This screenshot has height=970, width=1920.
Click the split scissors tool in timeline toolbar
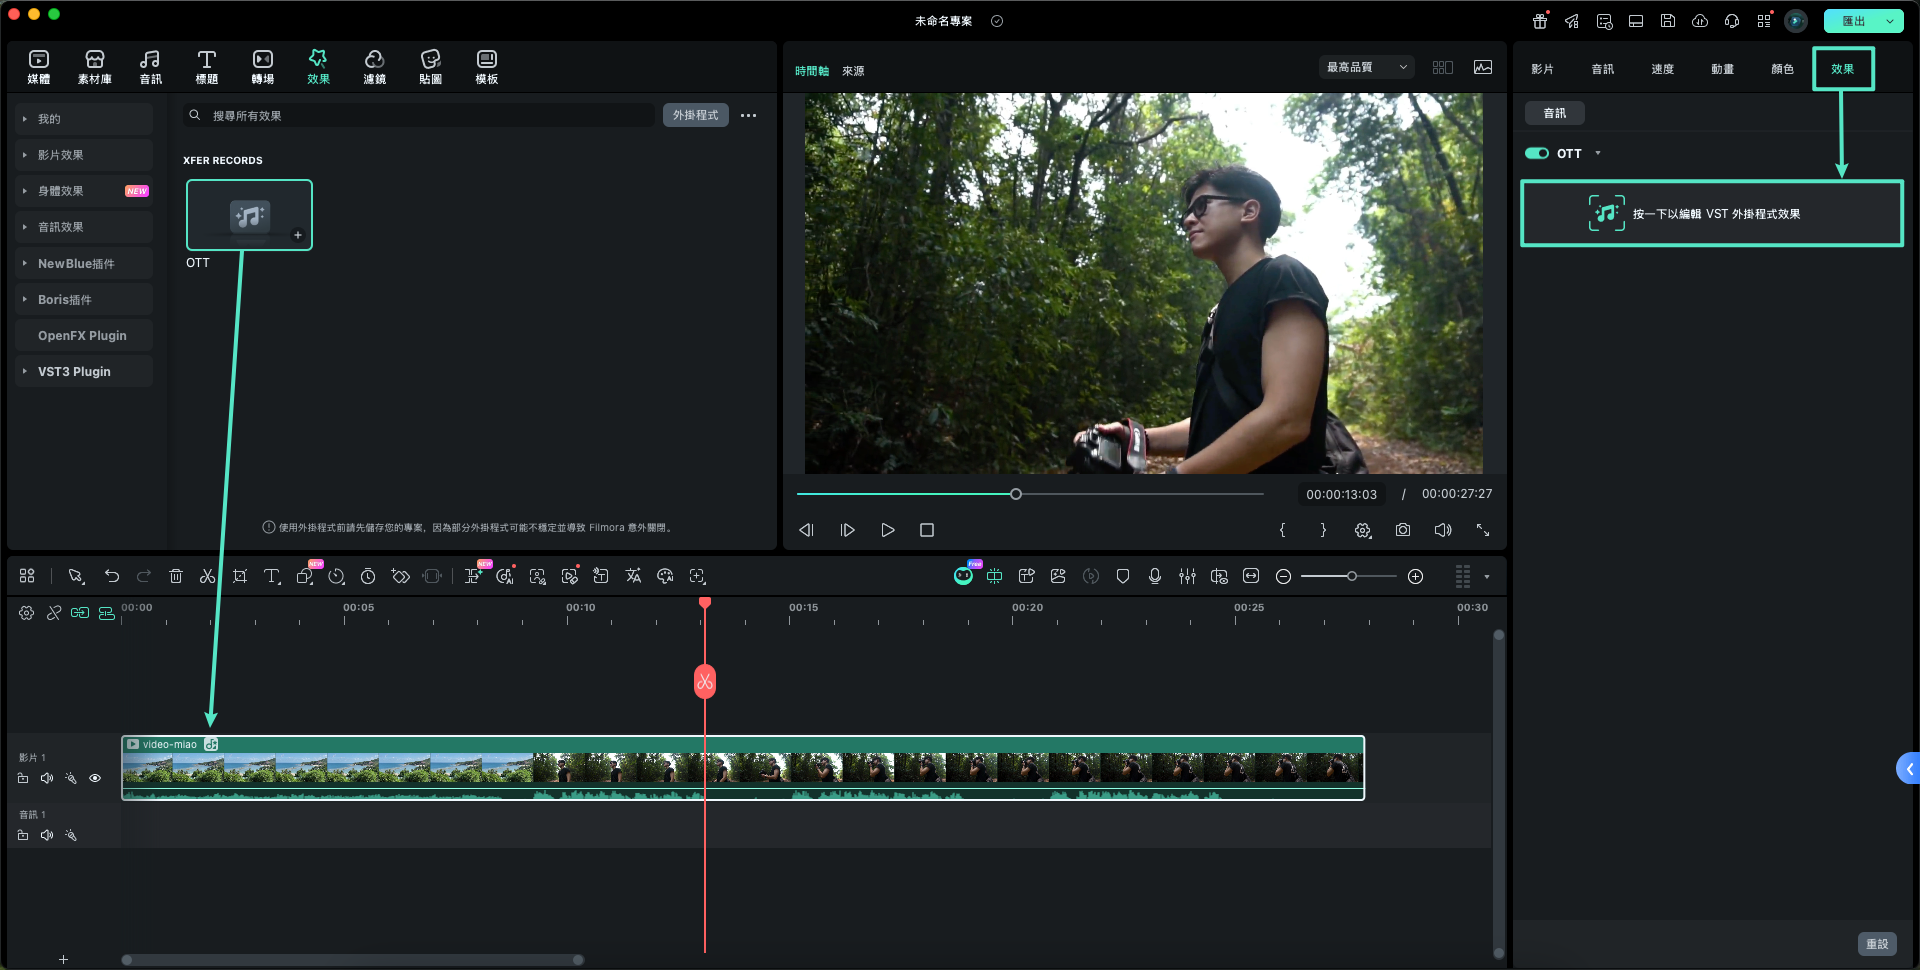click(x=207, y=576)
